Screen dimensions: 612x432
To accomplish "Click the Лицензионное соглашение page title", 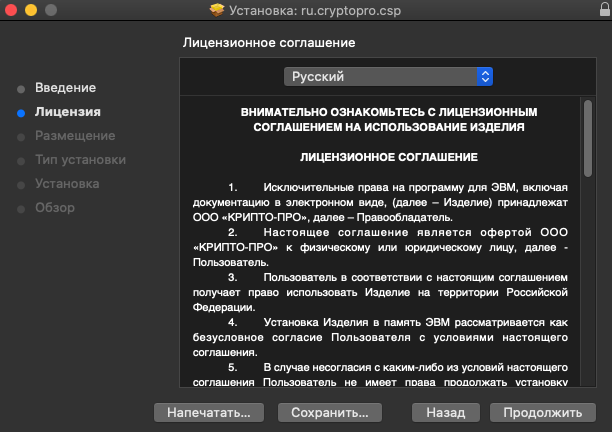I will tap(269, 43).
